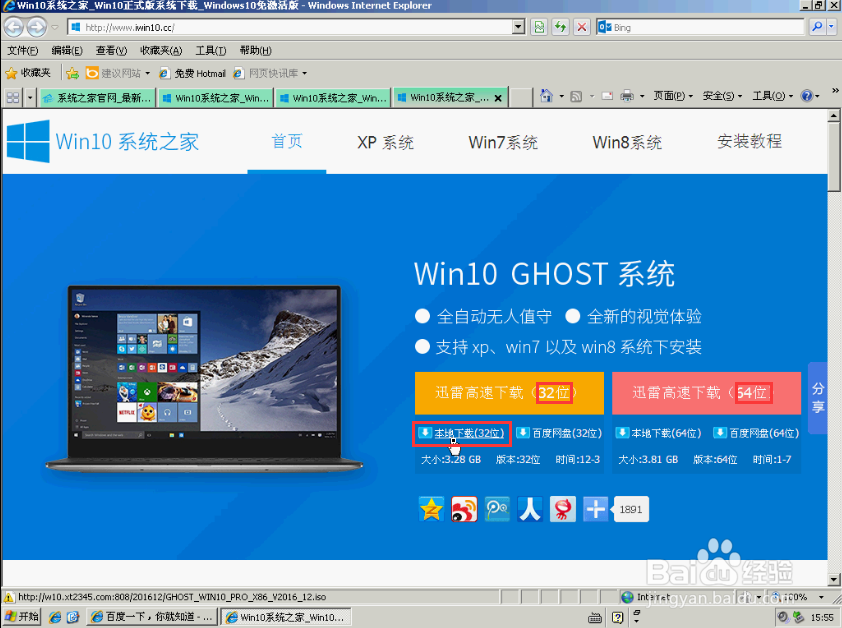Click 百度网盘(64位) link
This screenshot has height=628, width=842.
764,433
